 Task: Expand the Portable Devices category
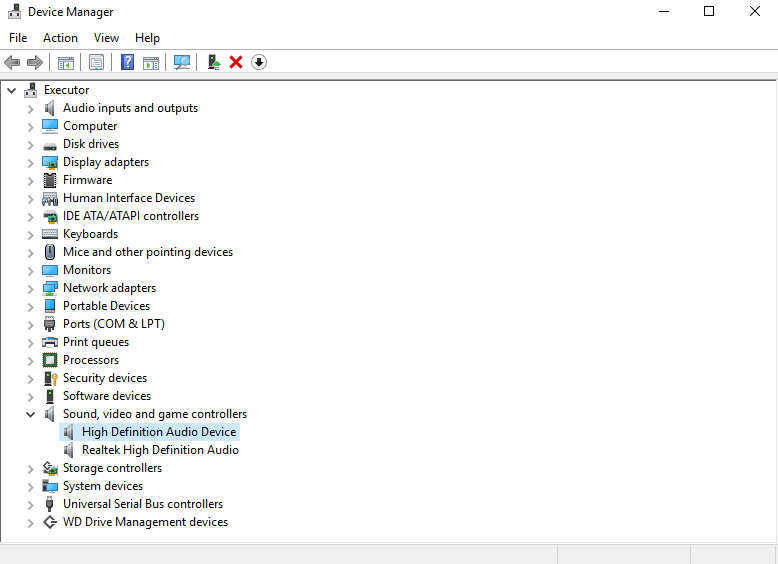[31, 307]
